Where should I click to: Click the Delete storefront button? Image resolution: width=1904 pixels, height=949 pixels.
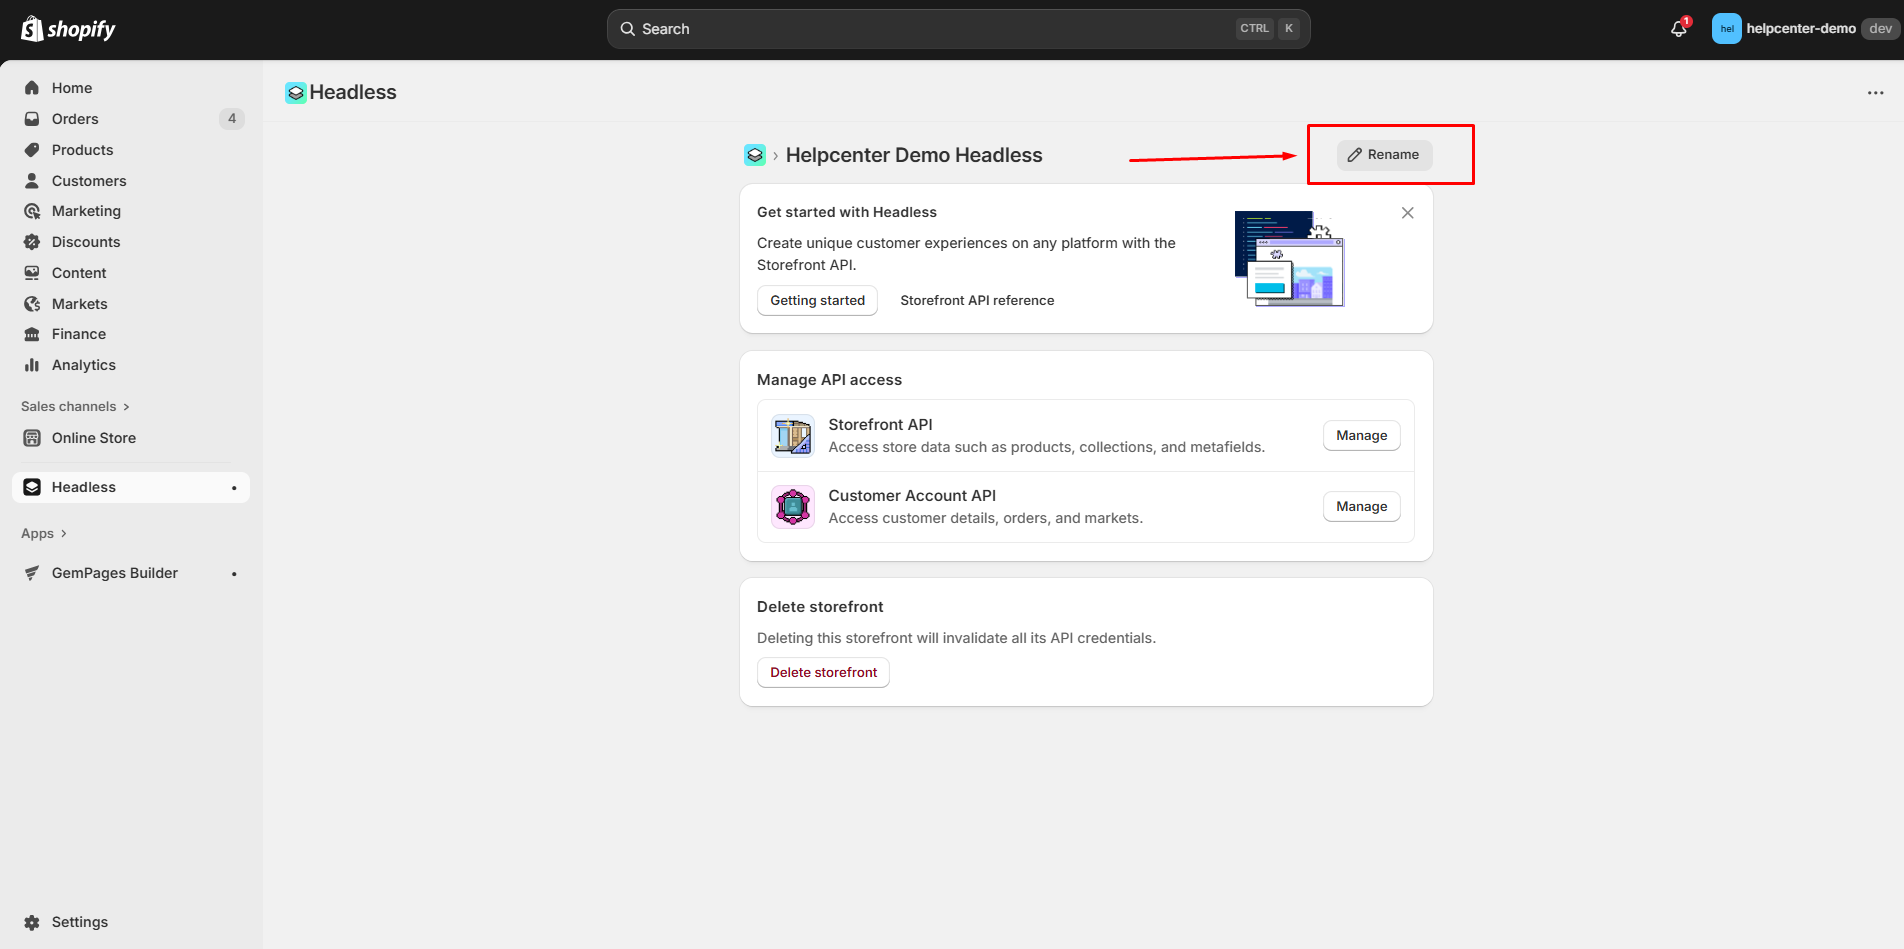pyautogui.click(x=823, y=673)
